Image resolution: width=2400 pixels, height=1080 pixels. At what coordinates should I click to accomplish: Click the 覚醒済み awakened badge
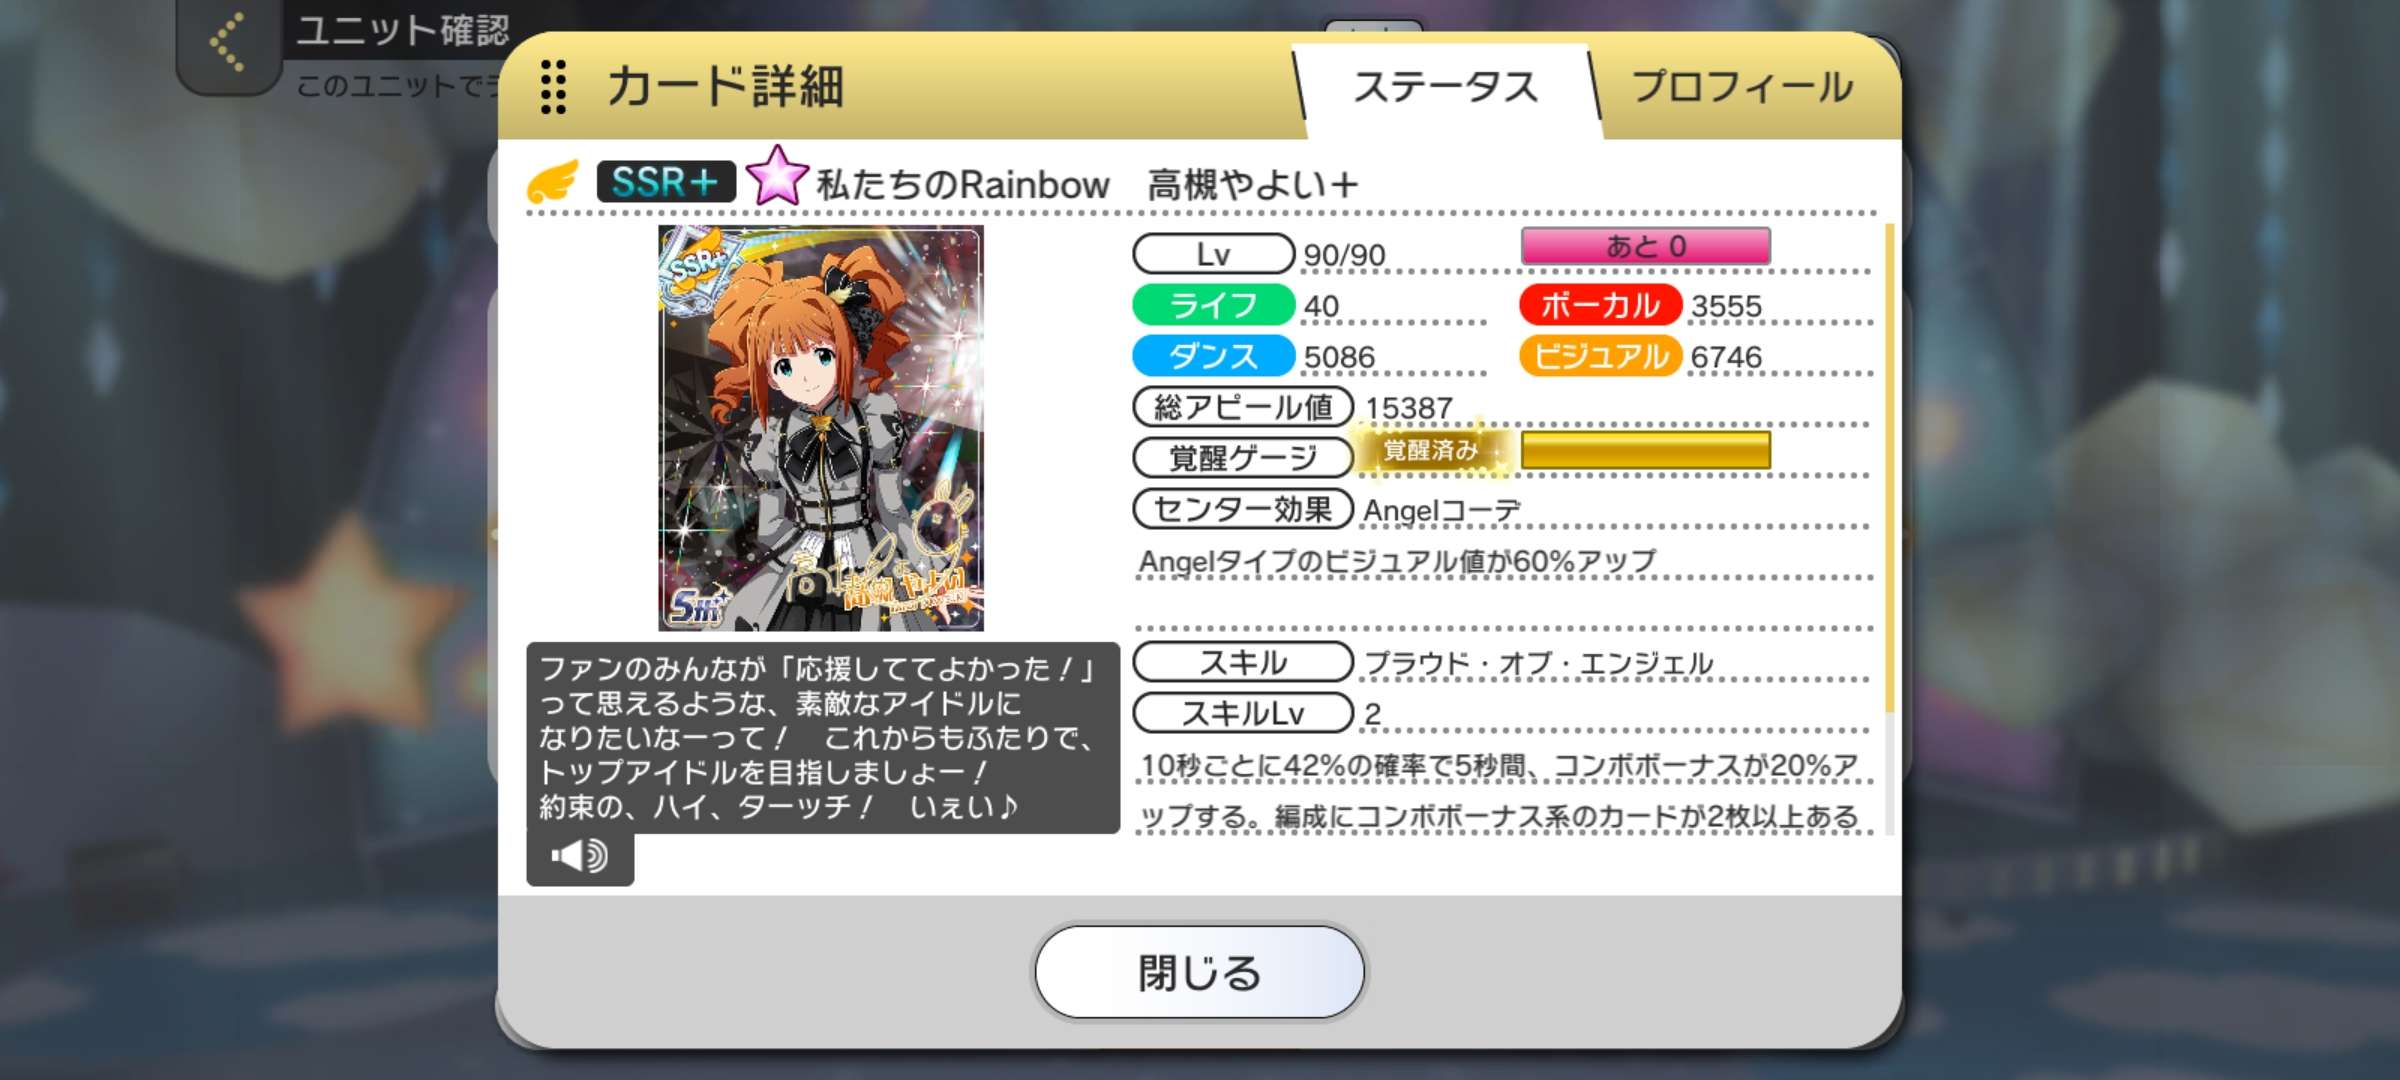[1430, 450]
